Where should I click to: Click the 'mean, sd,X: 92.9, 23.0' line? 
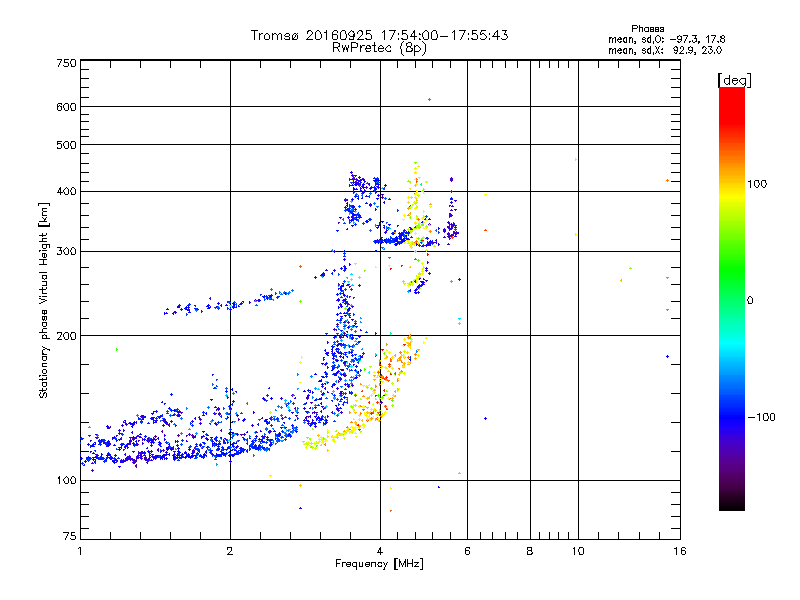[x=665, y=50]
